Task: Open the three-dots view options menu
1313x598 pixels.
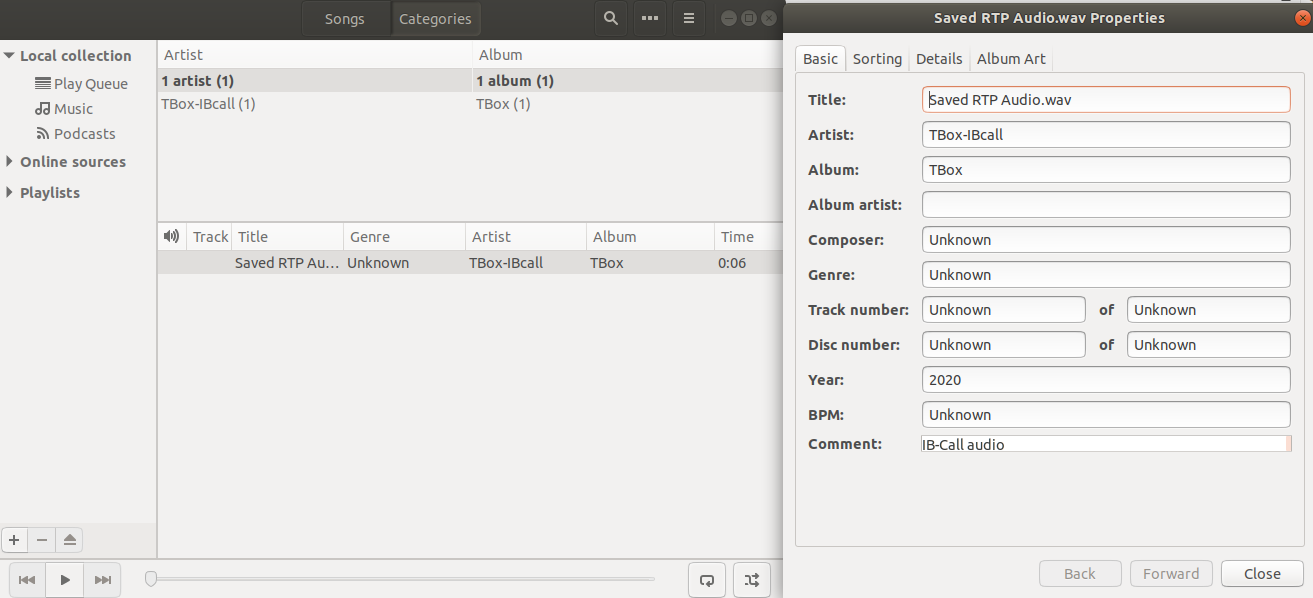Action: tap(650, 19)
